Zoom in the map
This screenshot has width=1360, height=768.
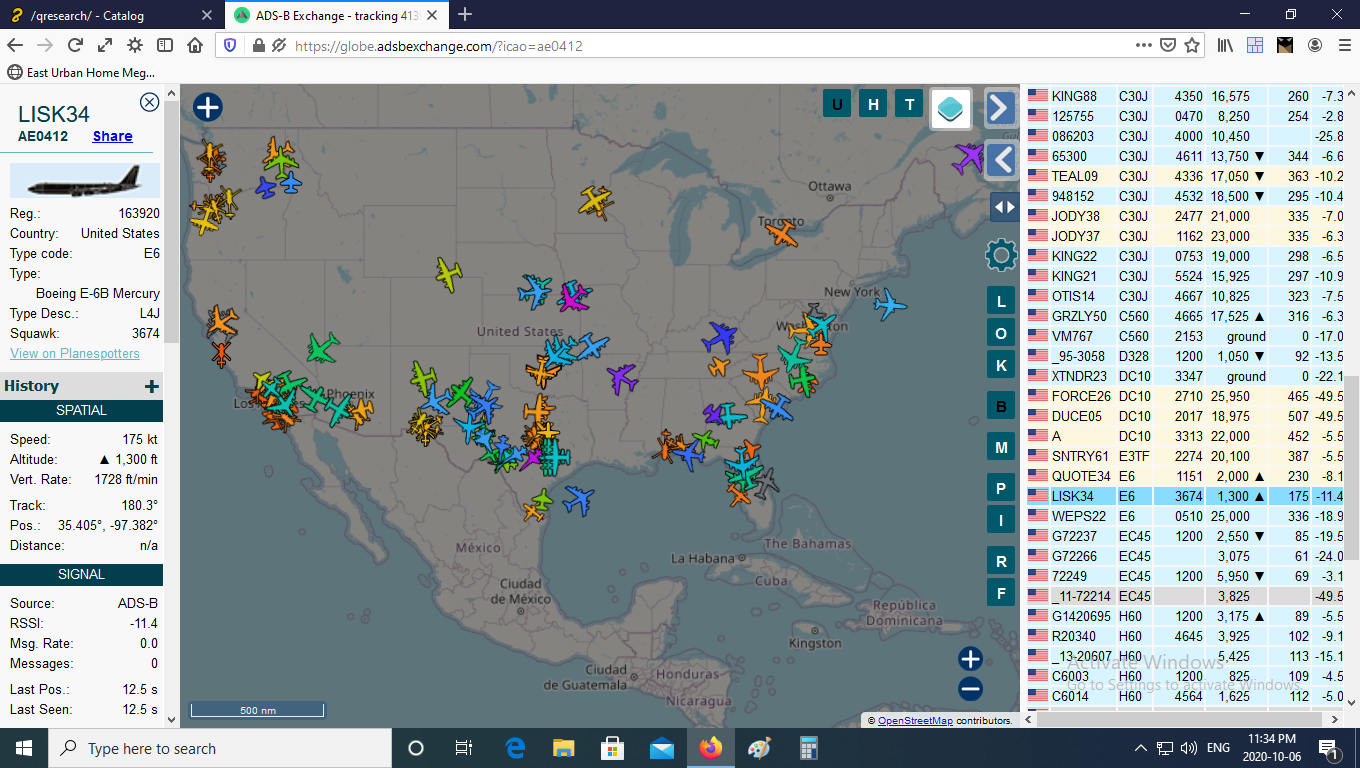pyautogui.click(x=970, y=659)
